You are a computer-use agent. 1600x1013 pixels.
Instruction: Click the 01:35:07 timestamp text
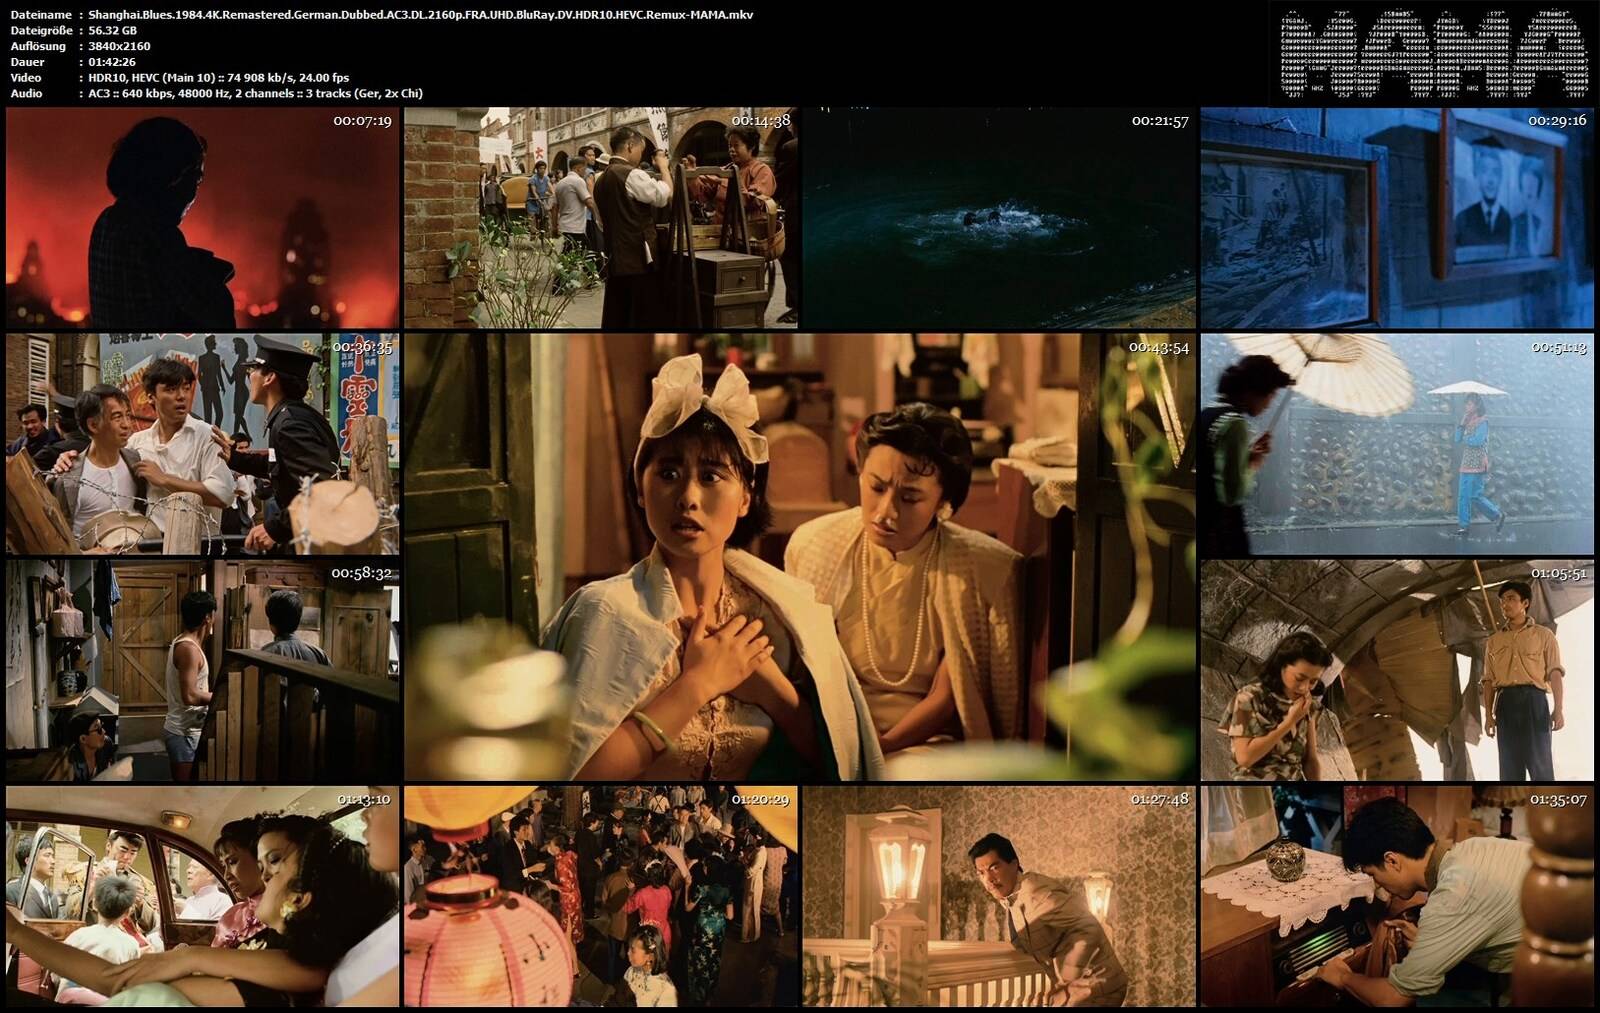(1558, 799)
